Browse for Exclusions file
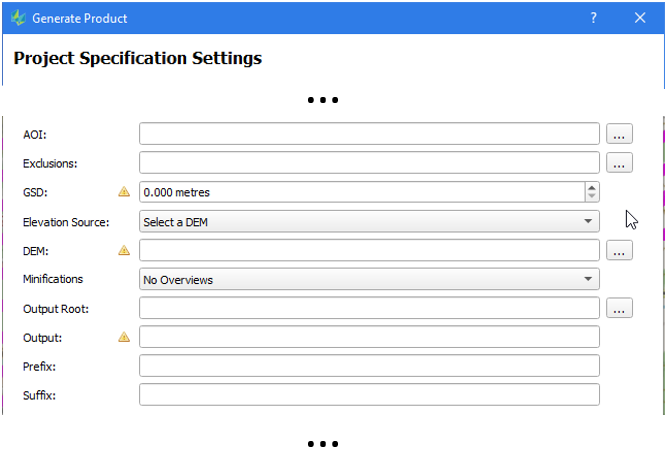This screenshot has width=667, height=472. (x=619, y=163)
